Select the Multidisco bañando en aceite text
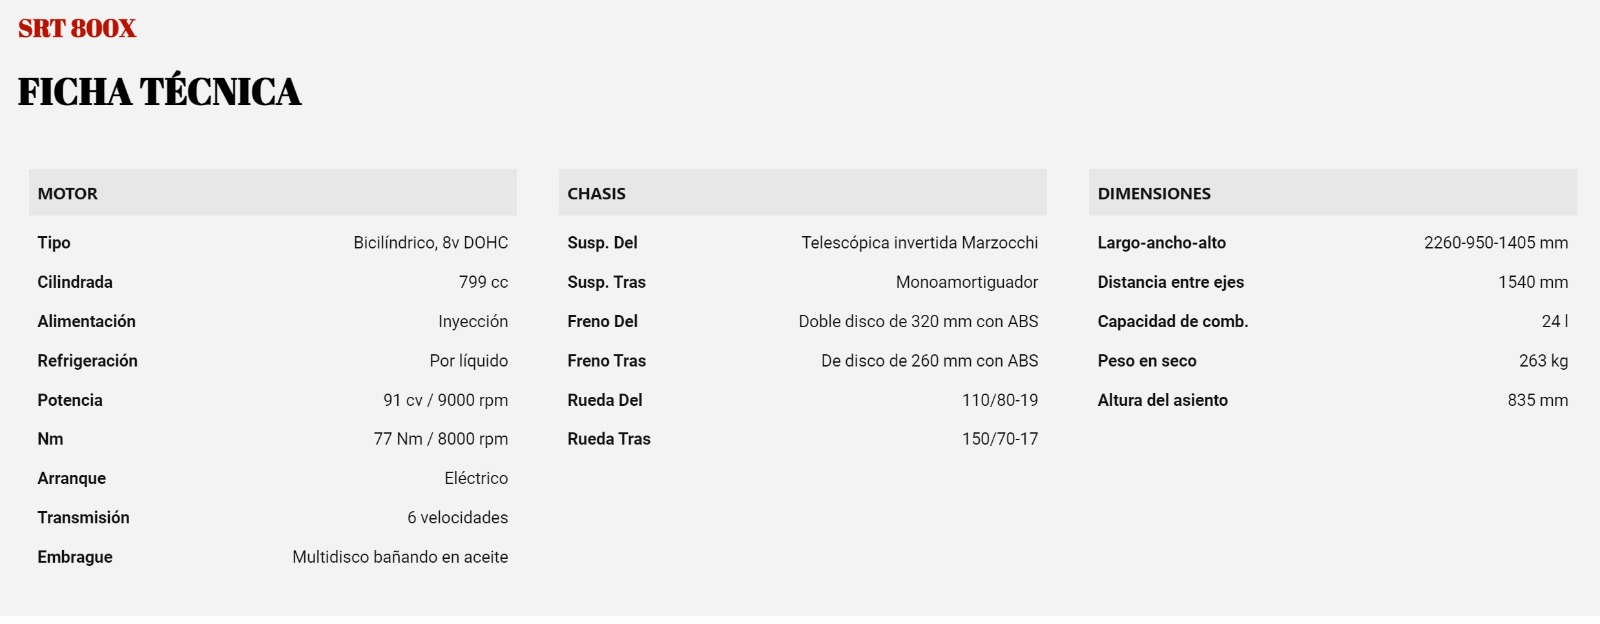This screenshot has height=624, width=1600. 400,557
